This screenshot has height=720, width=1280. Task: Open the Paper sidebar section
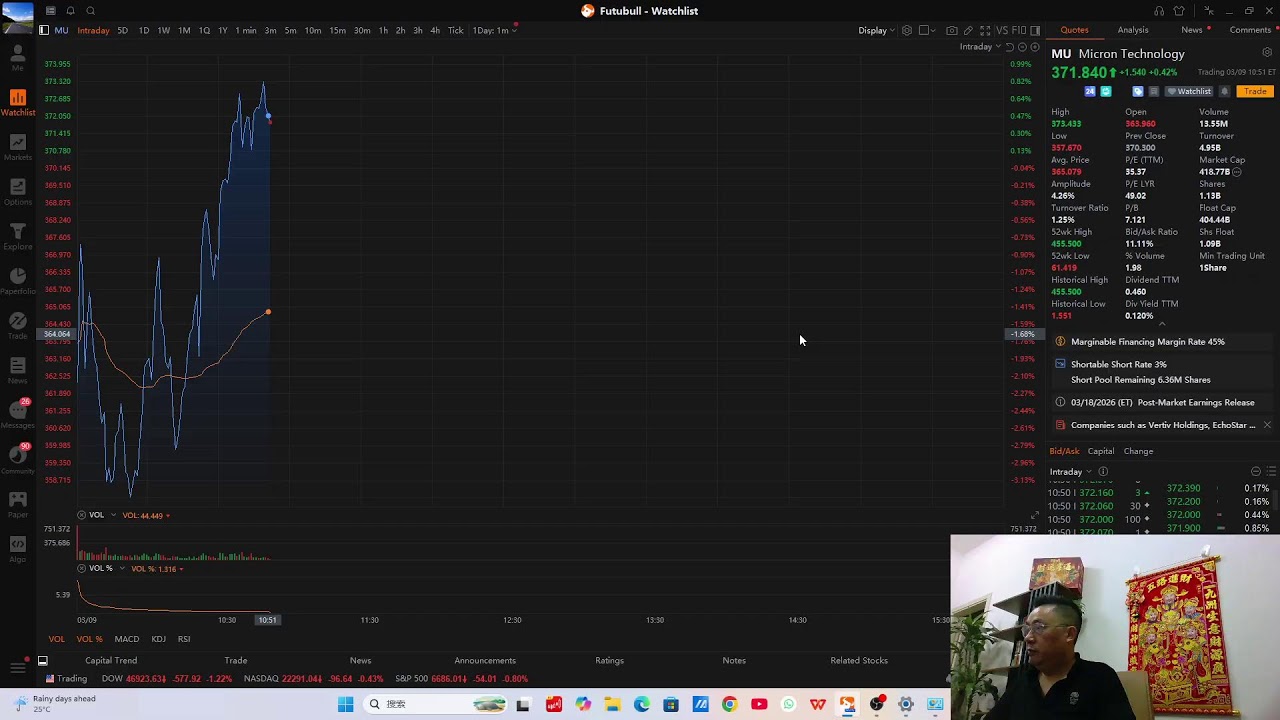tap(17, 504)
